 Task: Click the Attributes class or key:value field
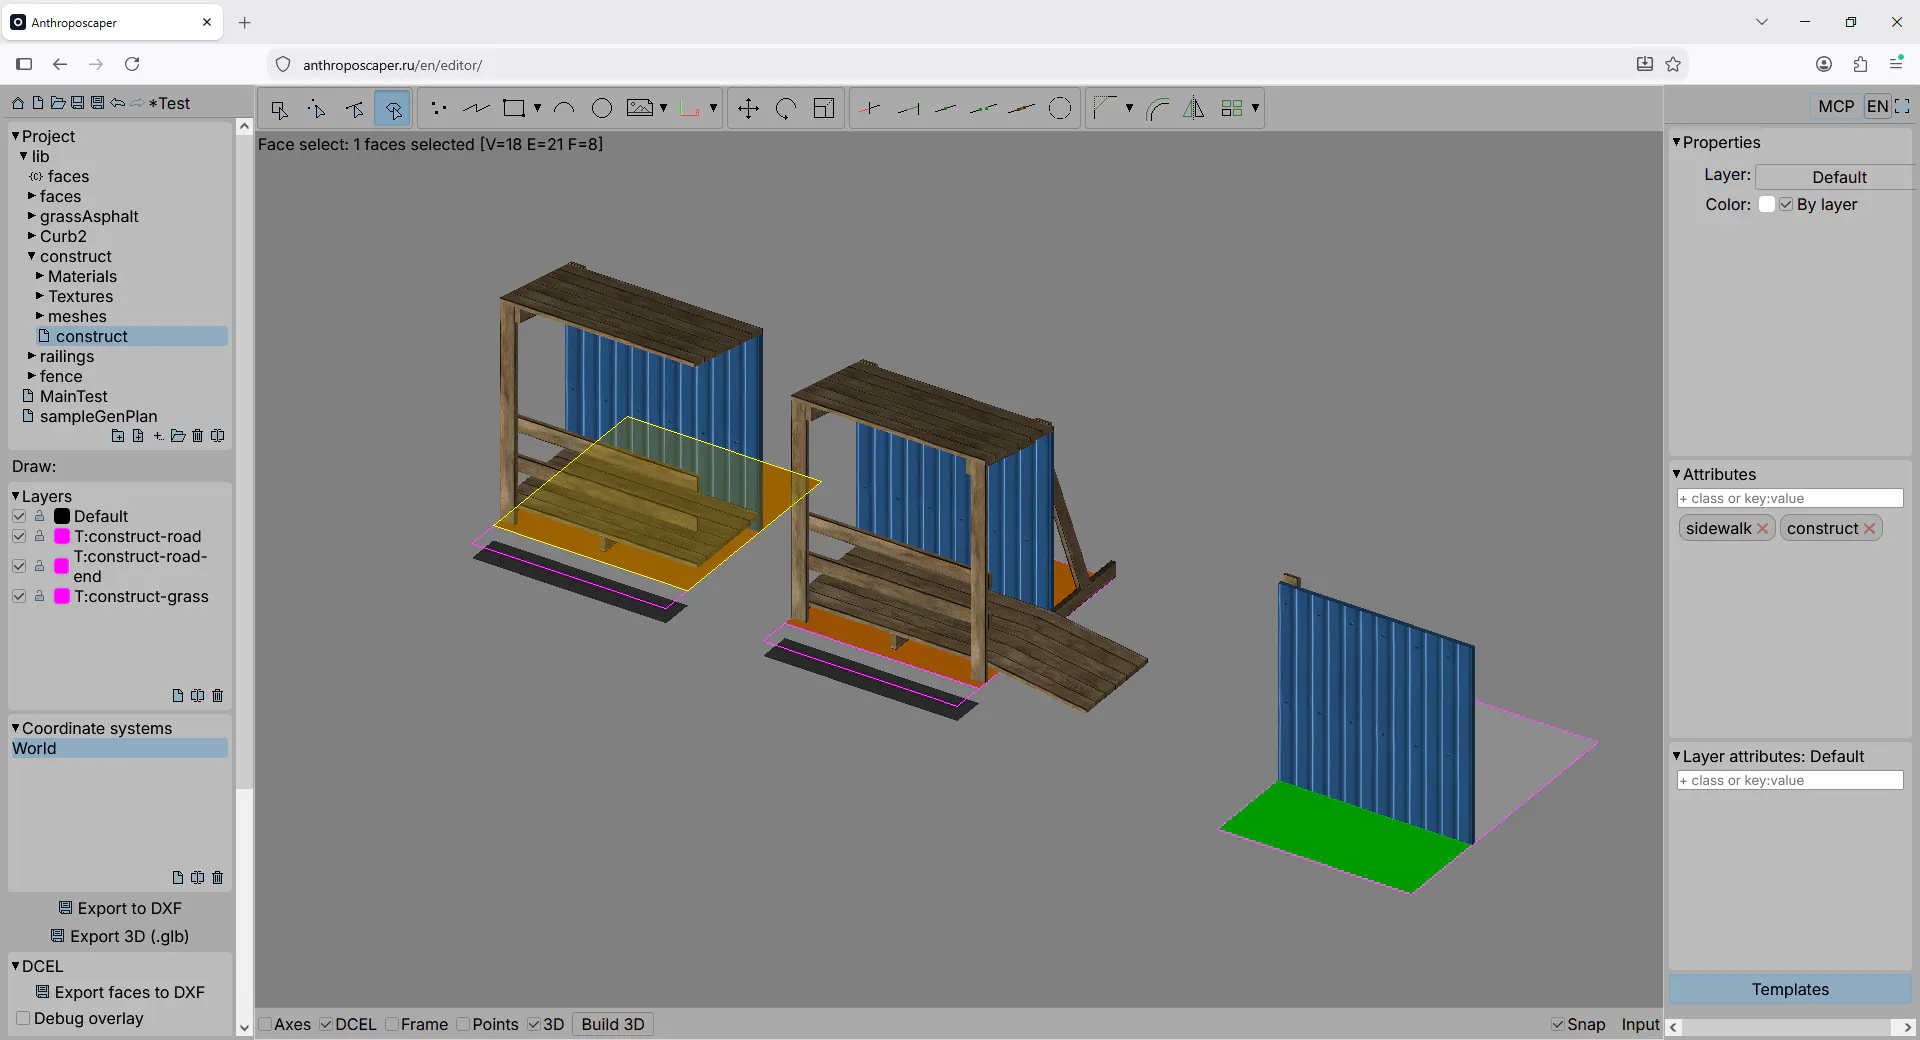click(x=1790, y=498)
